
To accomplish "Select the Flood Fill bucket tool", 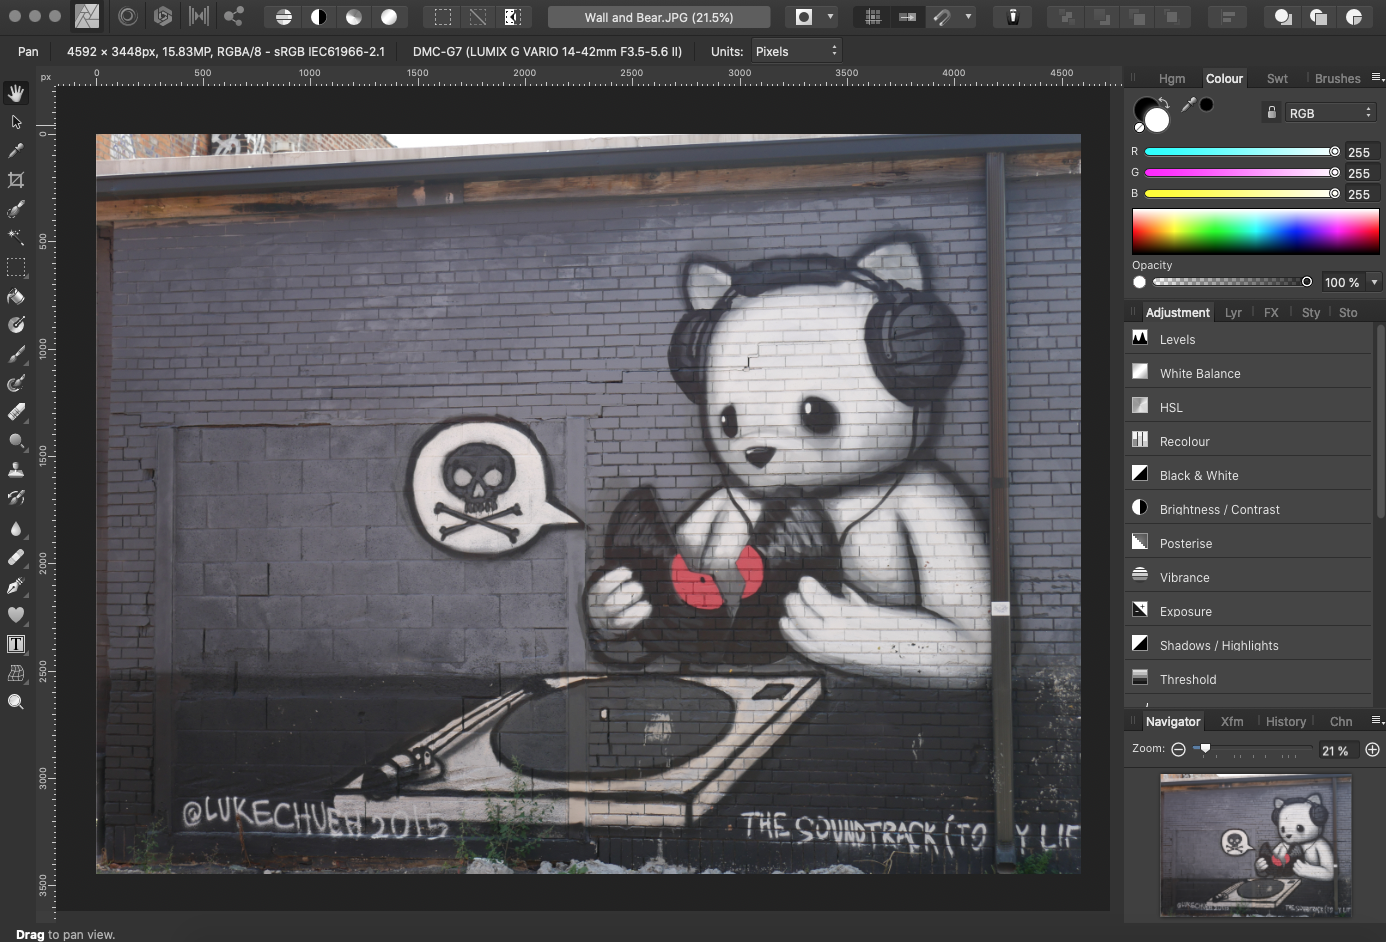I will [x=16, y=296].
